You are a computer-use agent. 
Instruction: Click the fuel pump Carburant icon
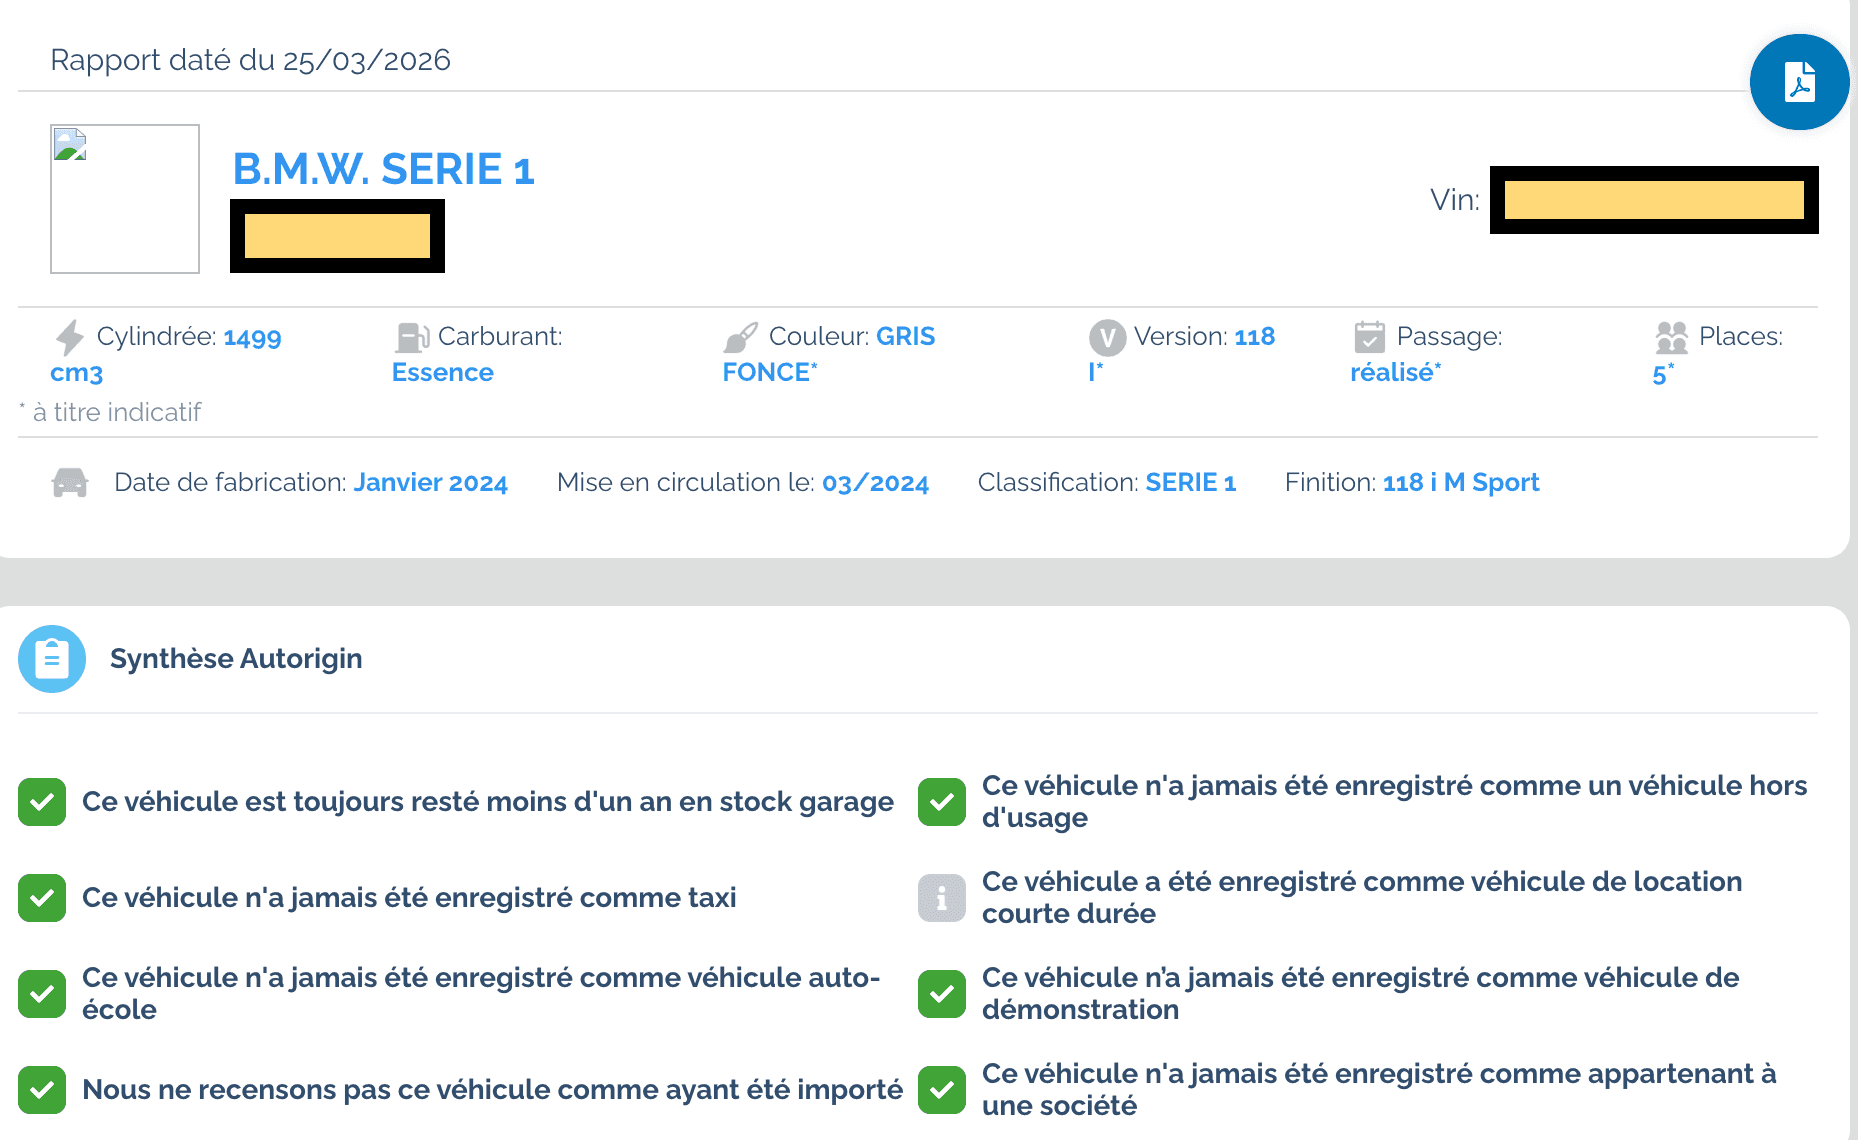412,338
